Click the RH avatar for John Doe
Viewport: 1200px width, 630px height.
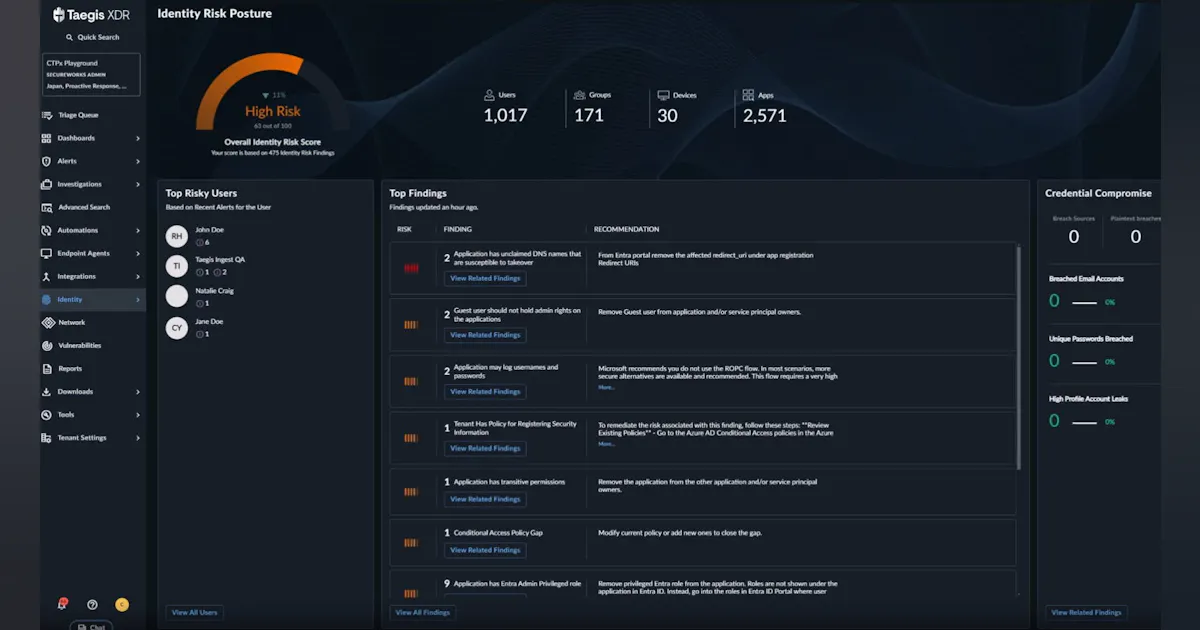(x=177, y=236)
